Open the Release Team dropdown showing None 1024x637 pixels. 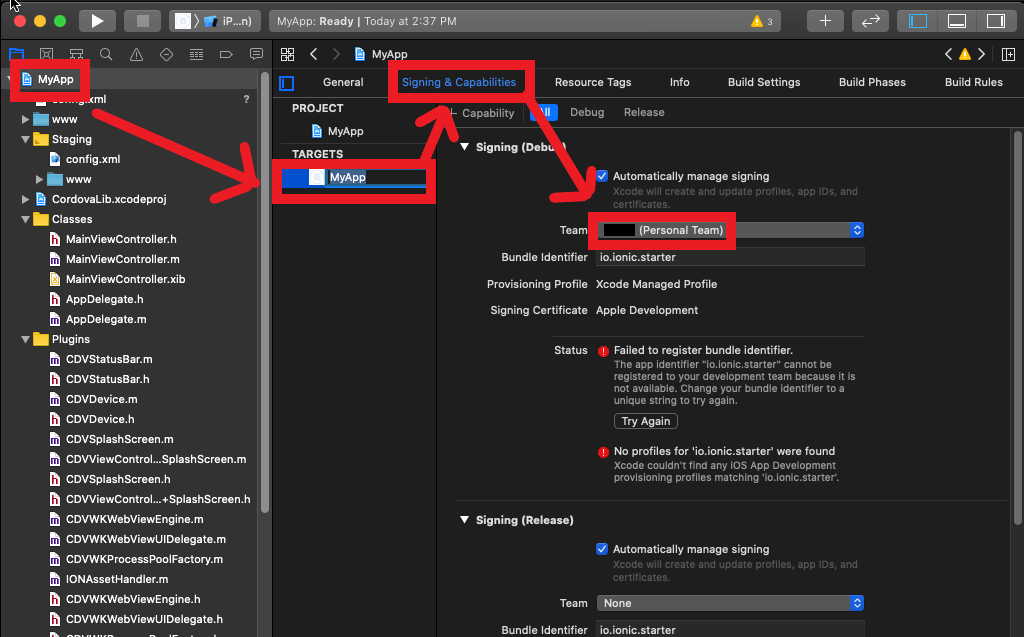pos(730,603)
